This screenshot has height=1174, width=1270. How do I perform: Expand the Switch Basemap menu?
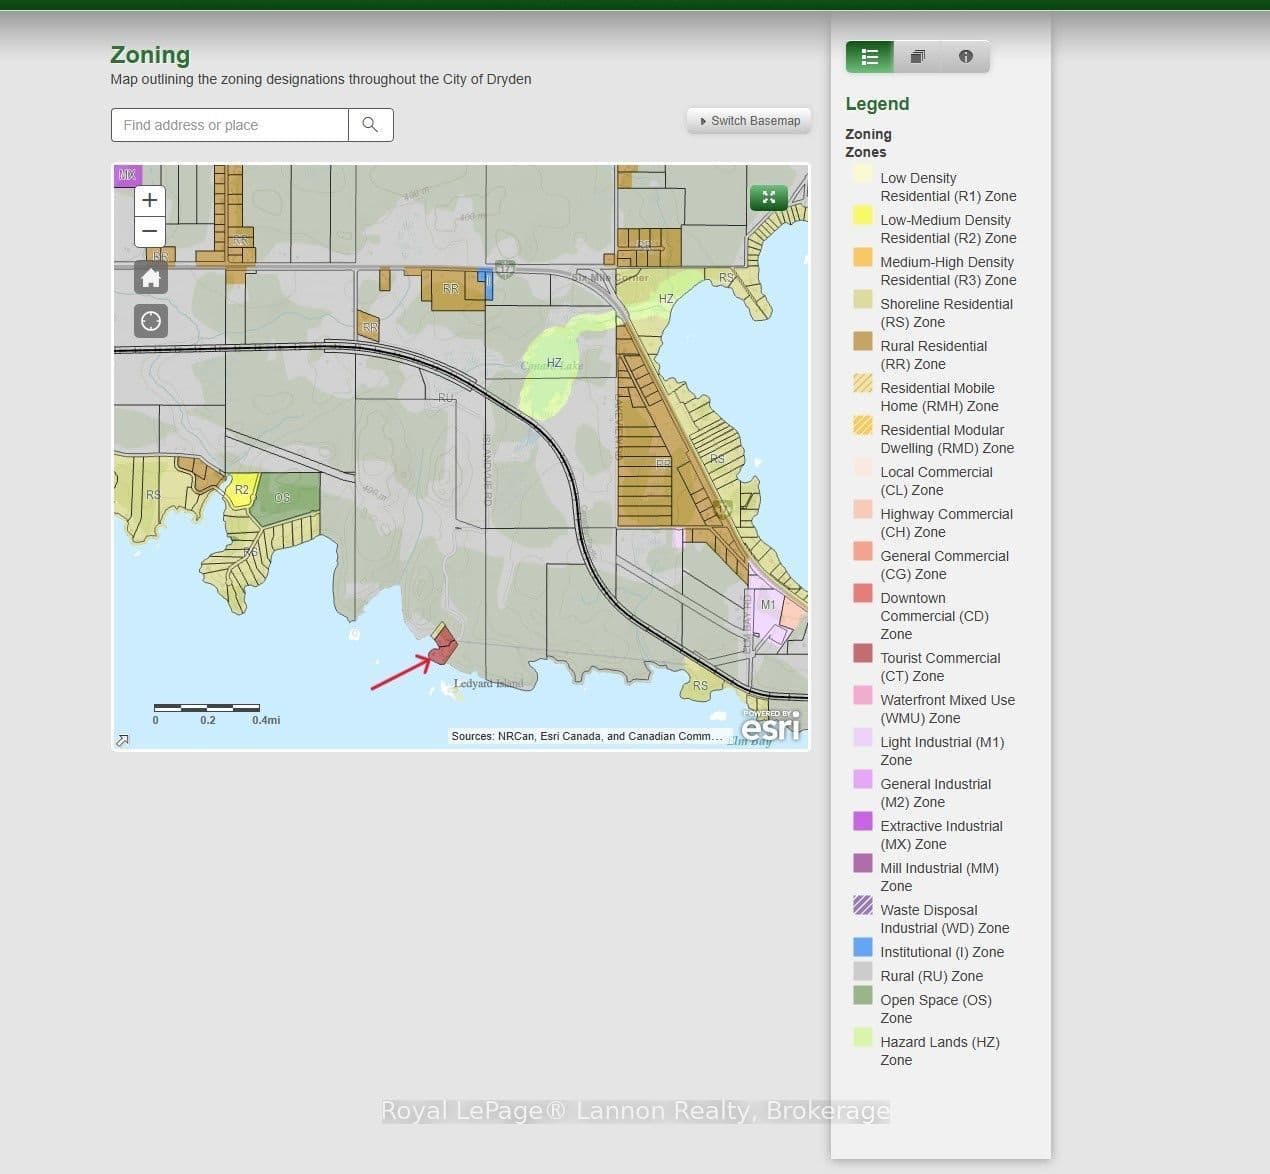750,121
